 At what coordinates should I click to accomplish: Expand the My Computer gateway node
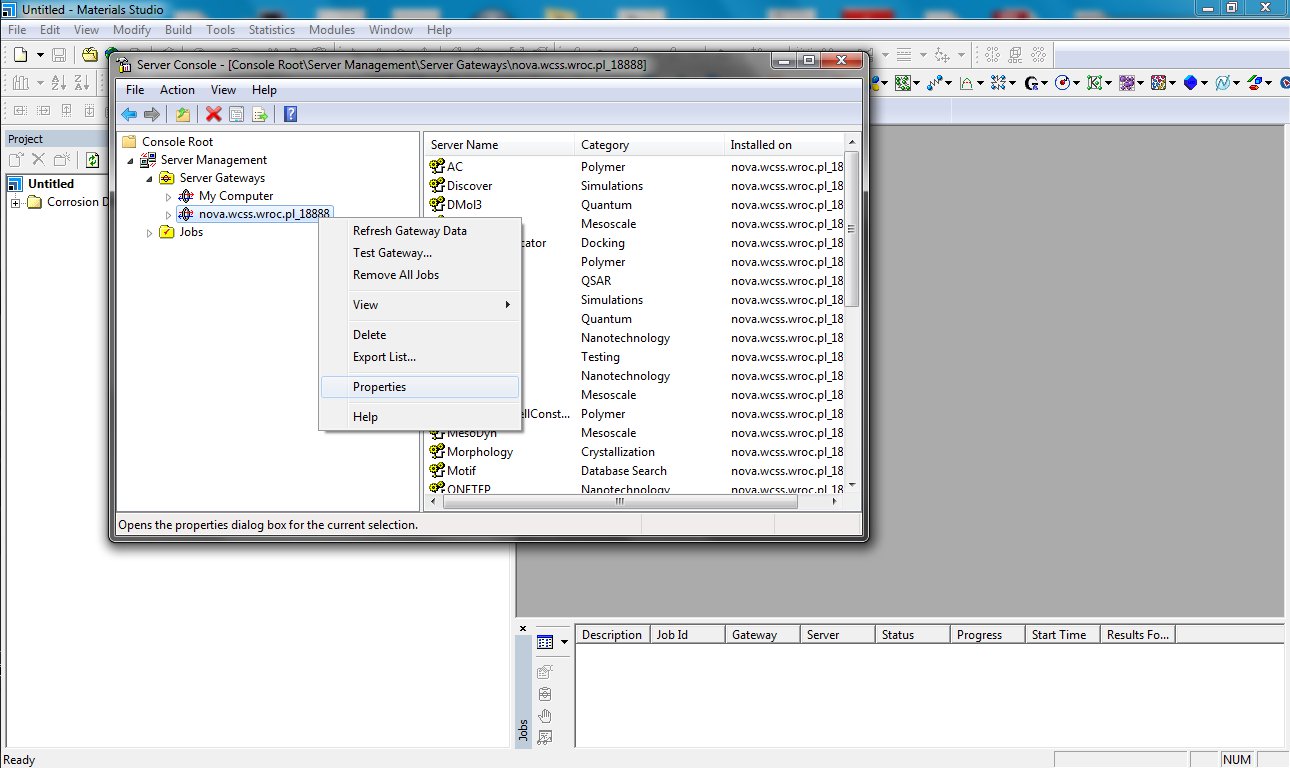169,197
